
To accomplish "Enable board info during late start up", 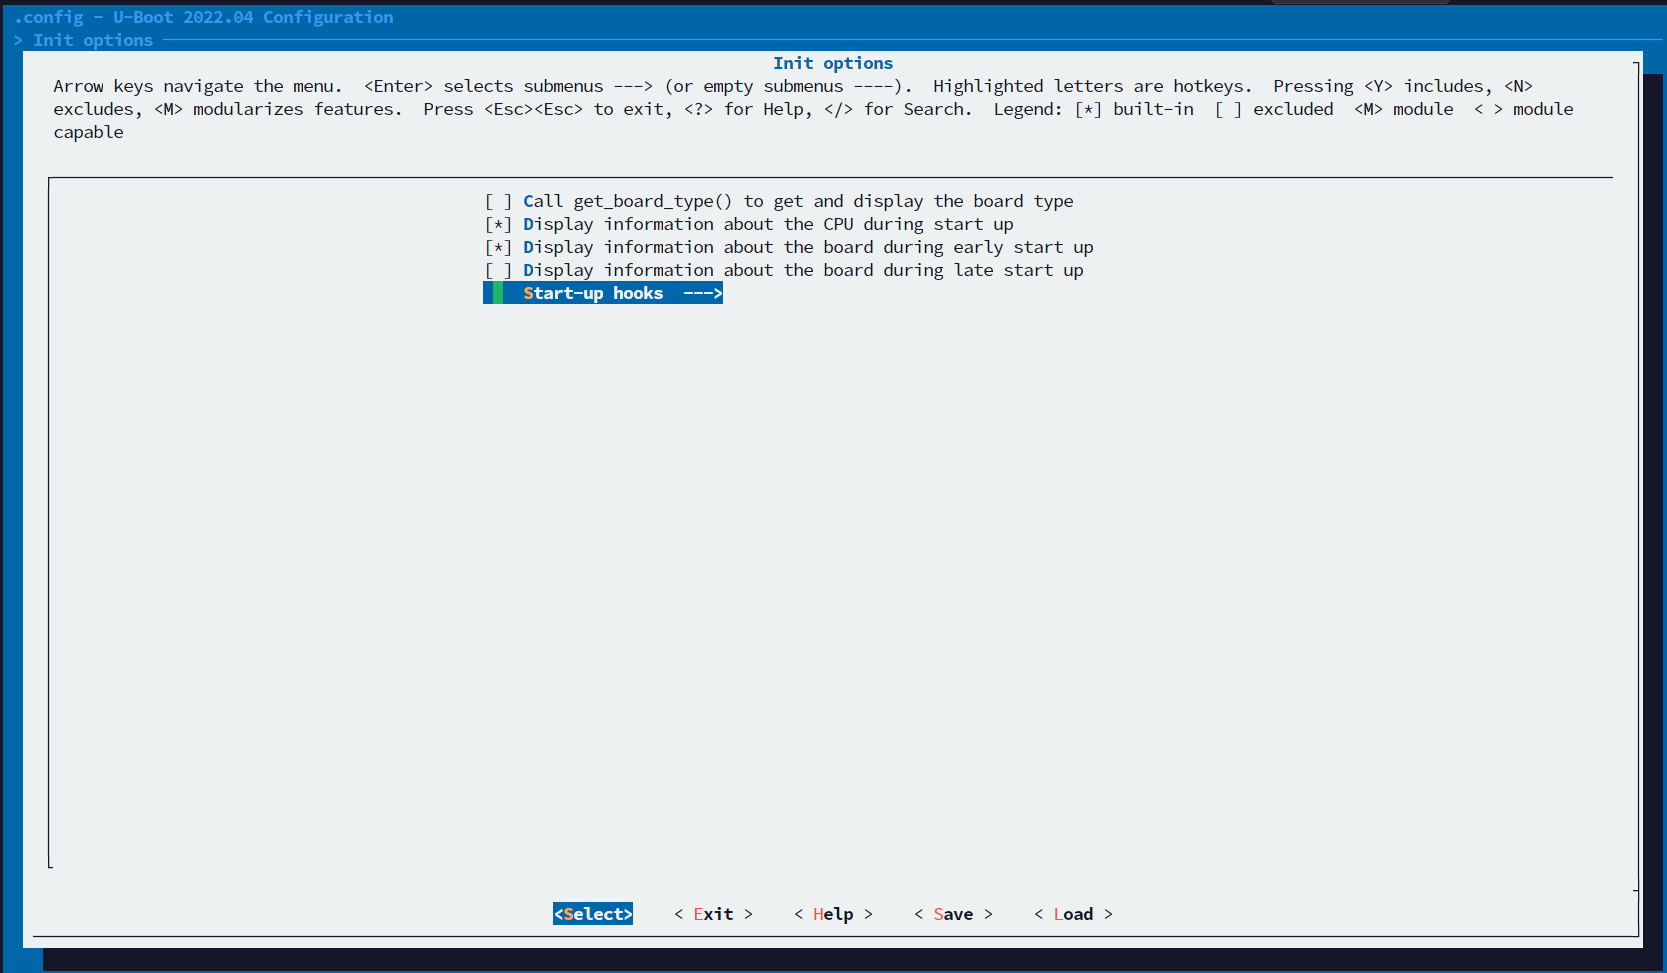I will point(498,270).
